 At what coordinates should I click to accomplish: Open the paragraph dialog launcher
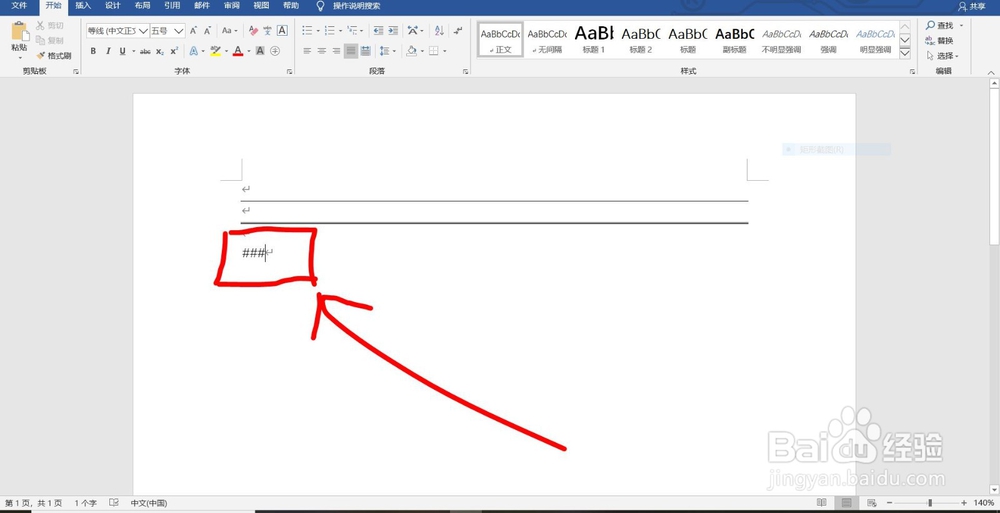click(x=465, y=71)
